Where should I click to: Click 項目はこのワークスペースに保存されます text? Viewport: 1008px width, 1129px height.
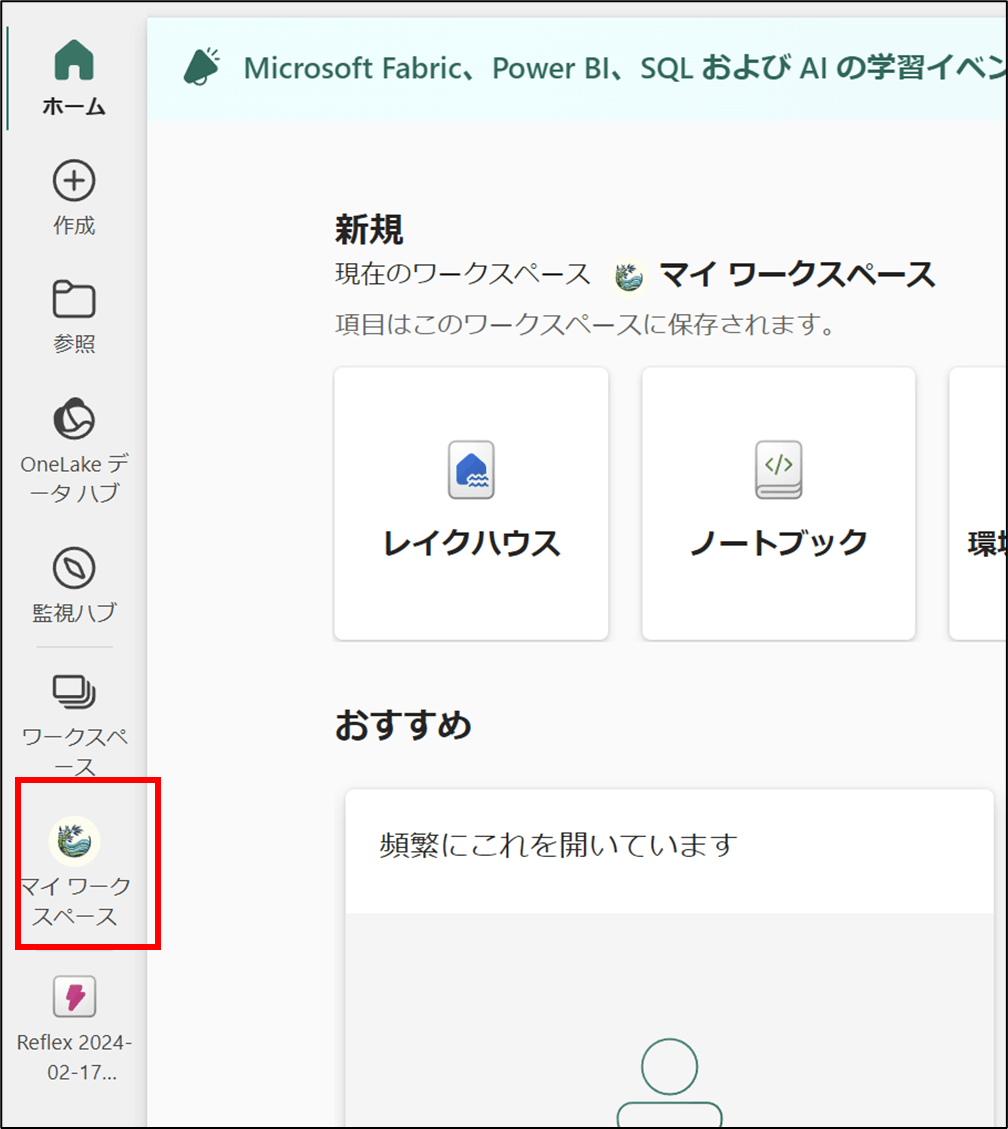click(x=585, y=324)
